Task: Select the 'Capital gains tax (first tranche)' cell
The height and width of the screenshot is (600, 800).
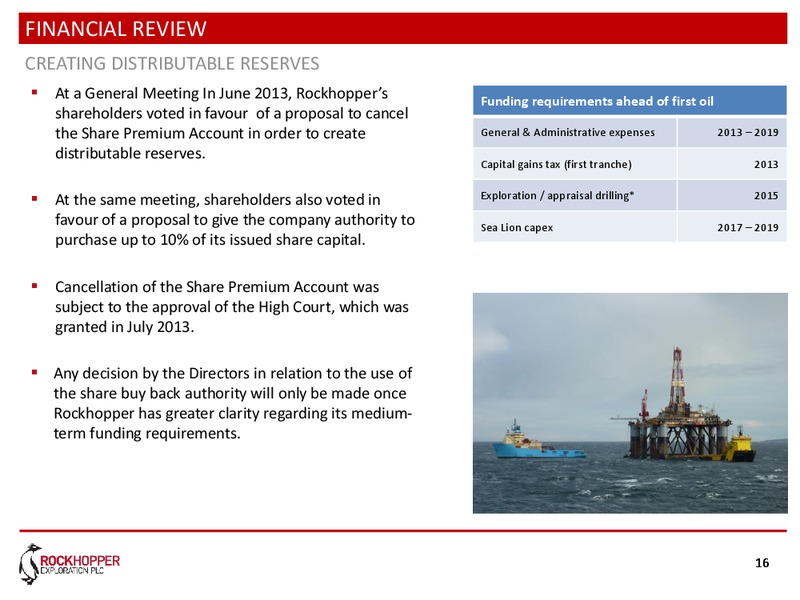Action: coord(574,164)
